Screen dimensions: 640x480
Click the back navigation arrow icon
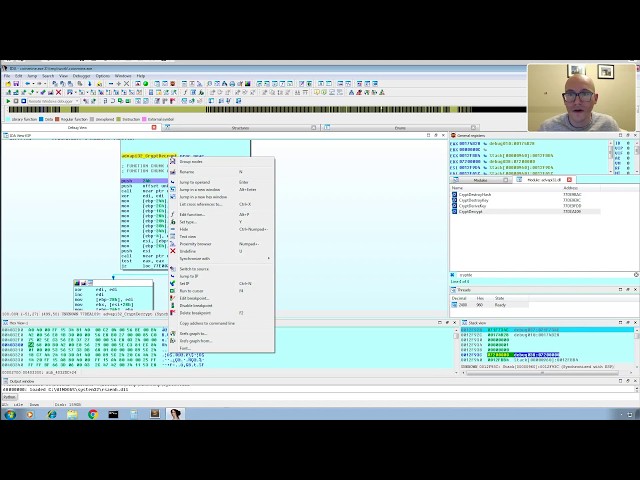[27, 84]
